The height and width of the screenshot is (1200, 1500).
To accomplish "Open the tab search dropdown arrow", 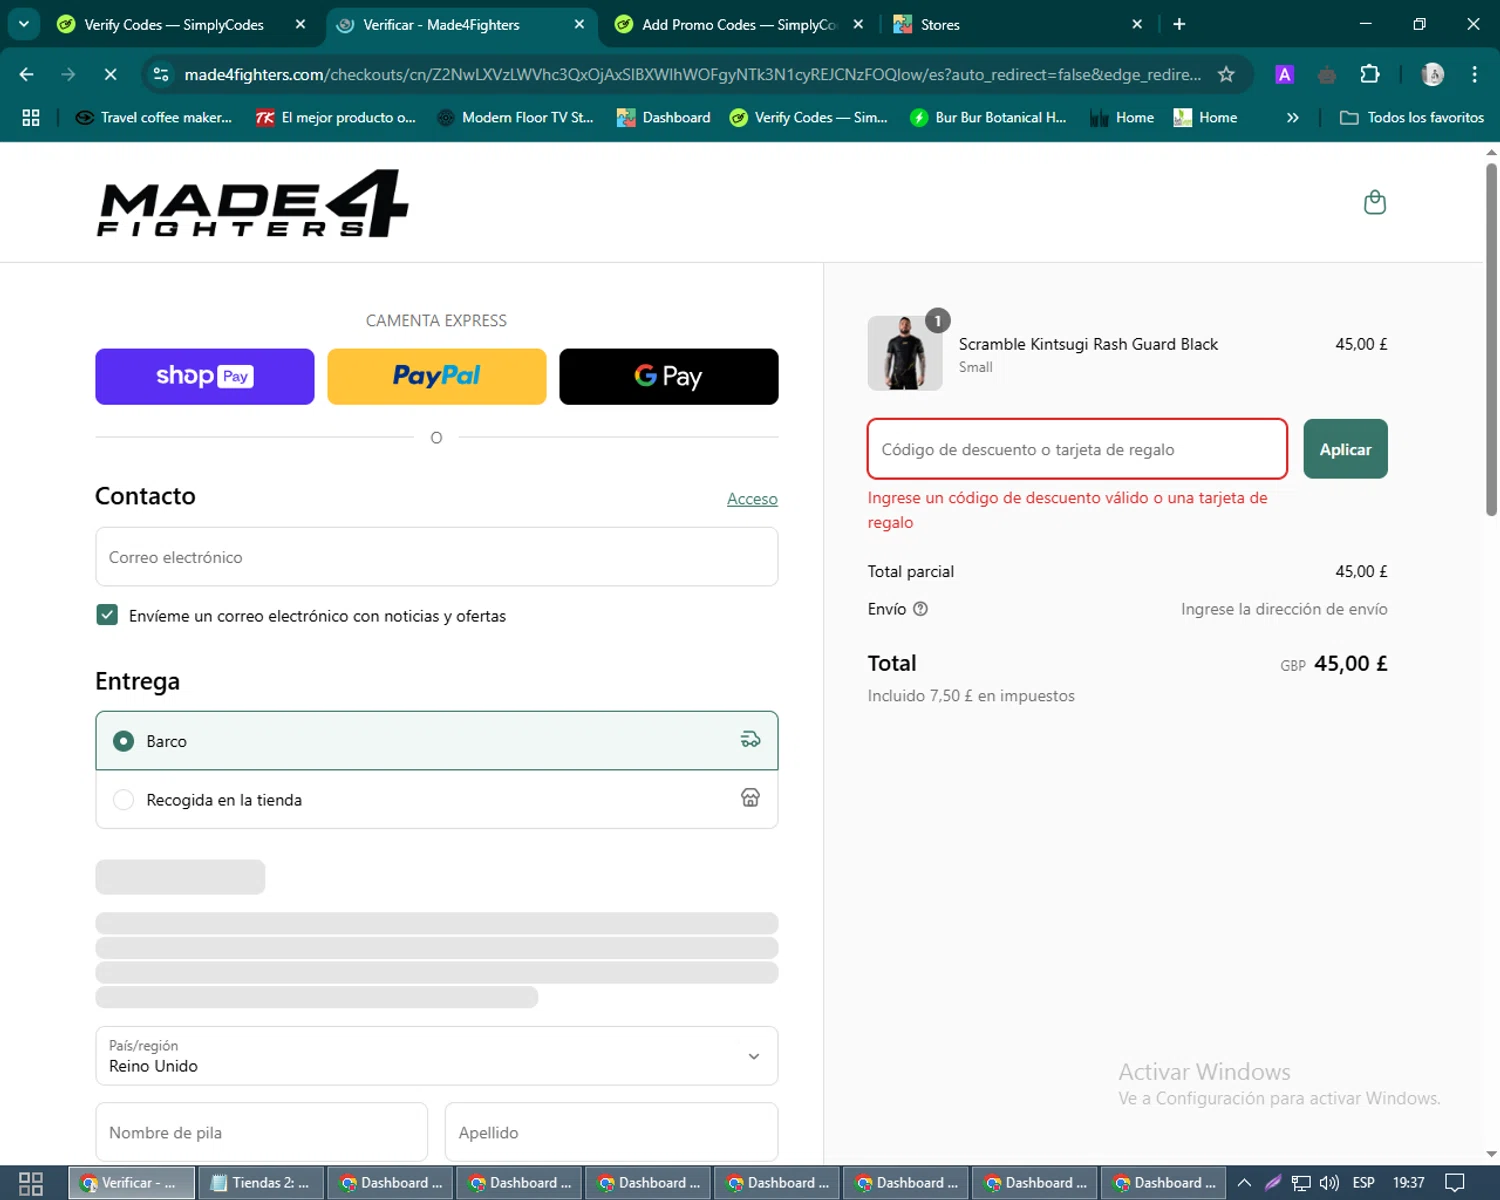I will coord(23,24).
